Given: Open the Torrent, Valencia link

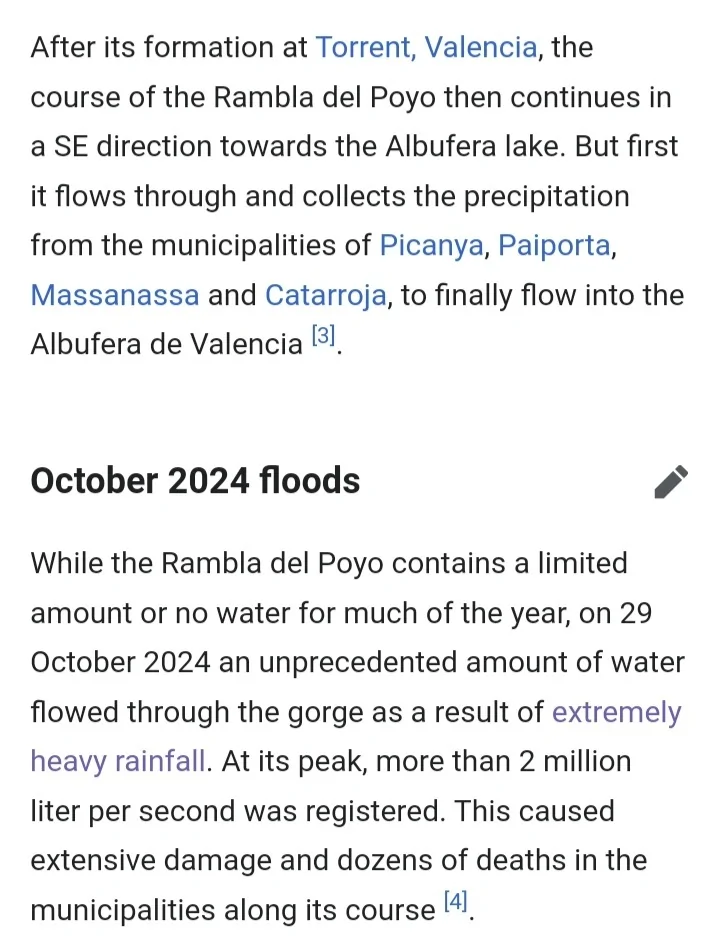Looking at the screenshot, I should pyautogui.click(x=426, y=48).
